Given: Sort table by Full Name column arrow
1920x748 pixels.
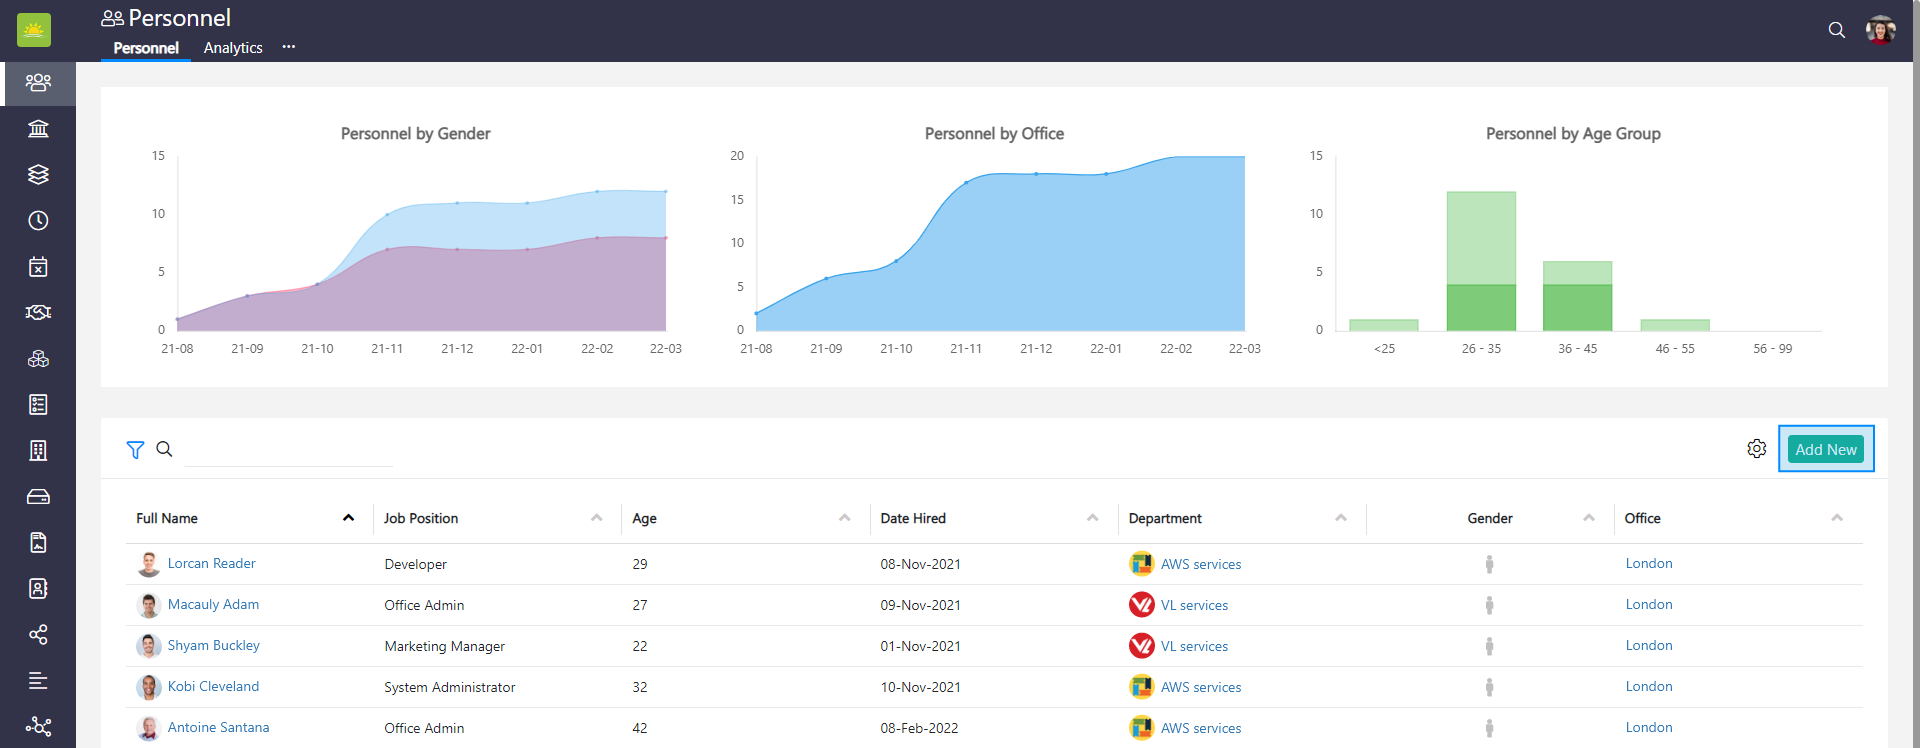Looking at the screenshot, I should tap(348, 518).
